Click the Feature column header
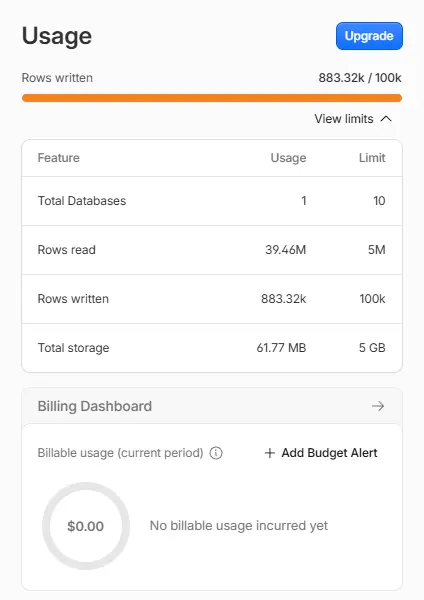 59,158
